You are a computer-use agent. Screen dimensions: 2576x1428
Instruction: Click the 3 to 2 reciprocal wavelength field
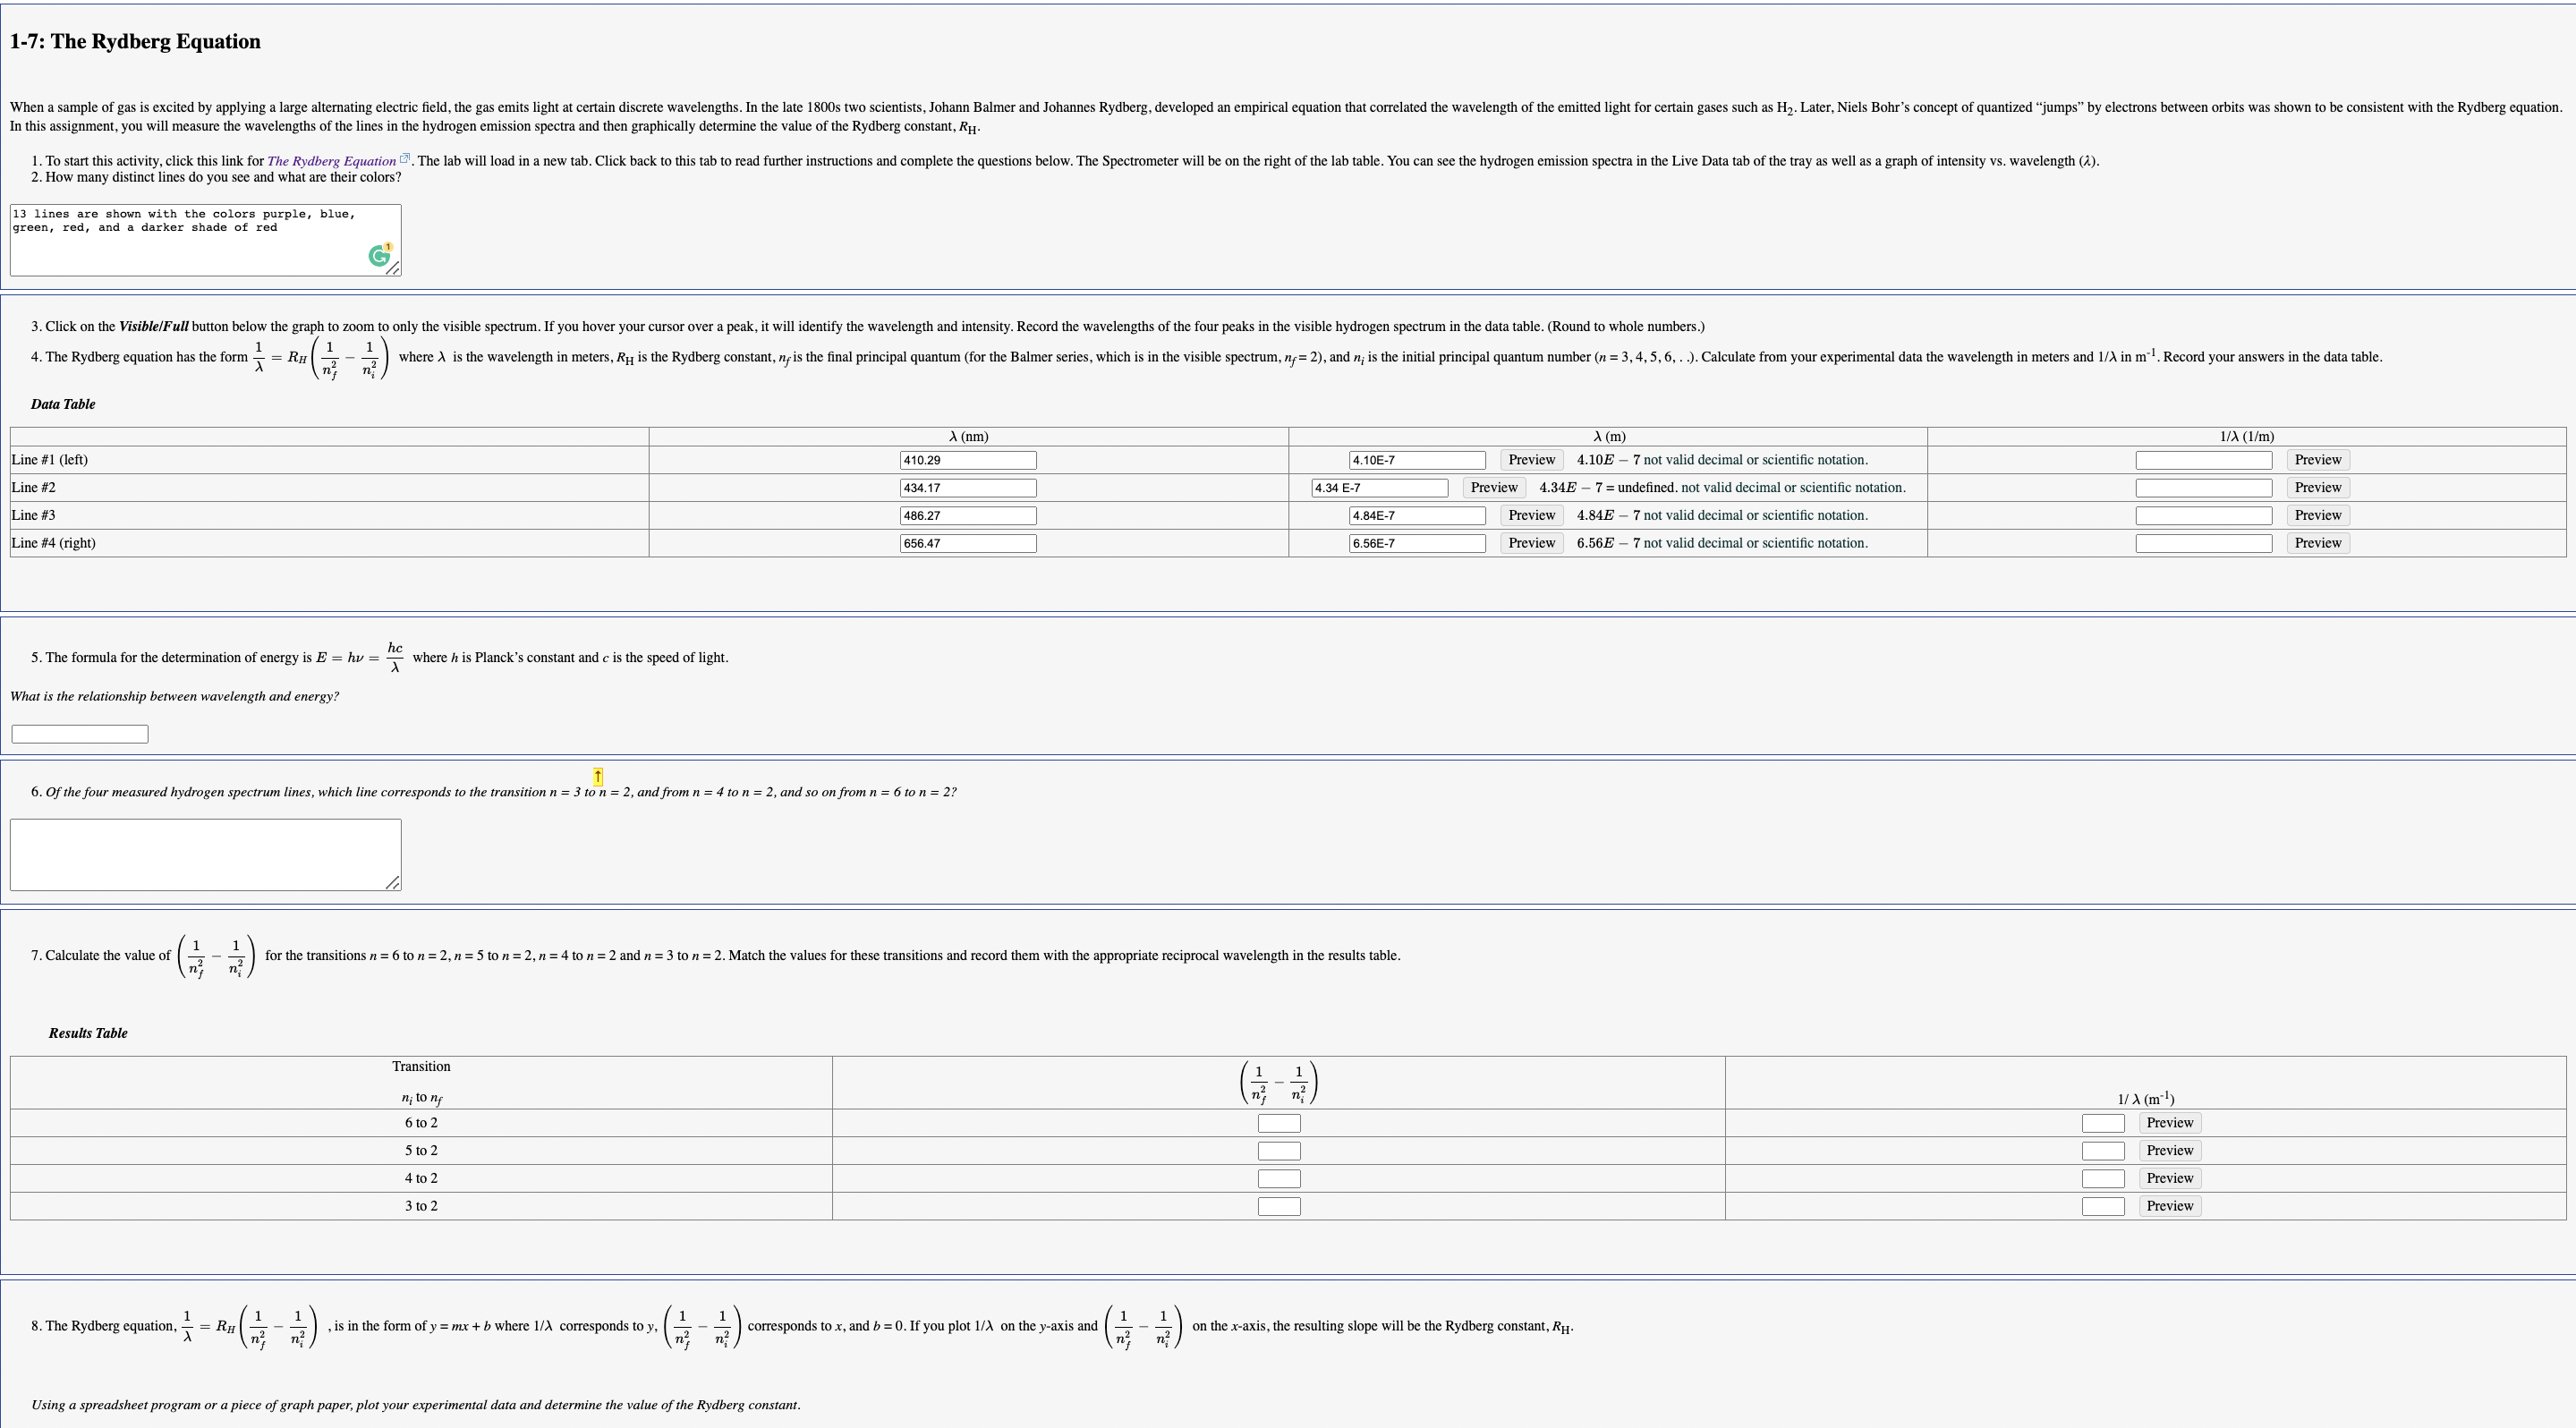coord(2103,1206)
